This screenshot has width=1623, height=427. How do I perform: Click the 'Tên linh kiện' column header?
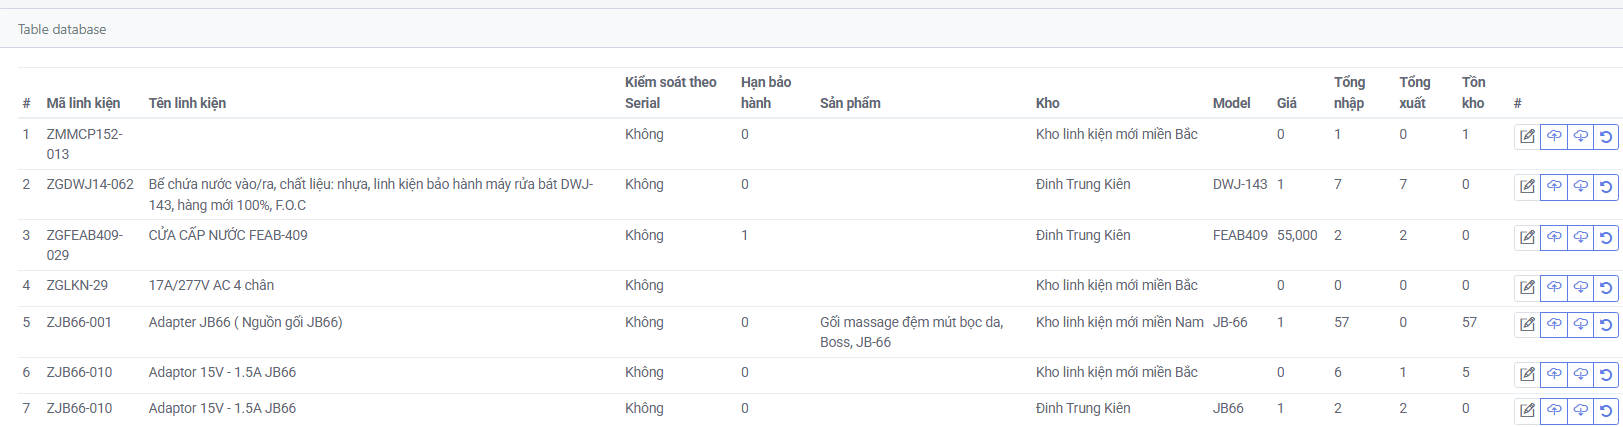(x=187, y=103)
